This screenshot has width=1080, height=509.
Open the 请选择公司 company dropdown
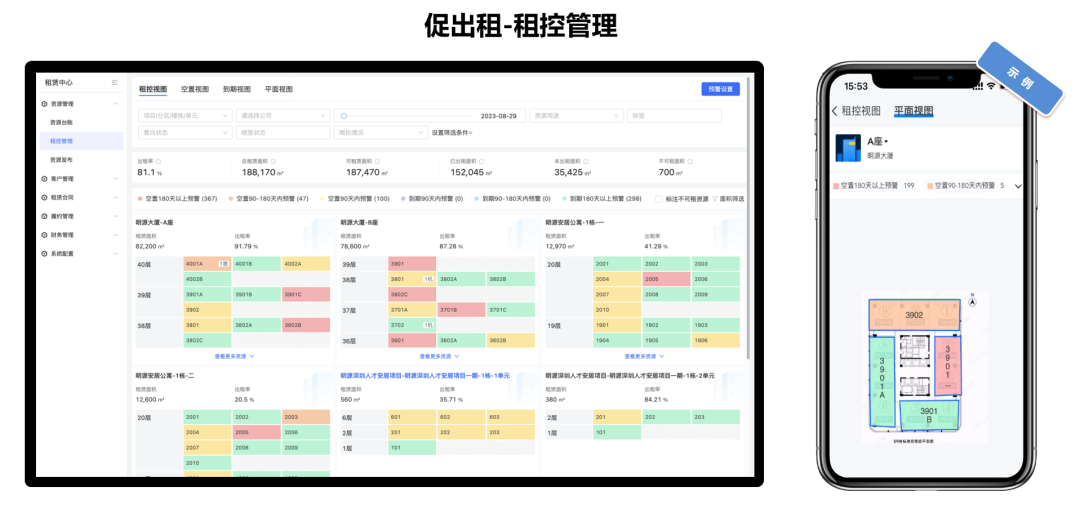(282, 116)
